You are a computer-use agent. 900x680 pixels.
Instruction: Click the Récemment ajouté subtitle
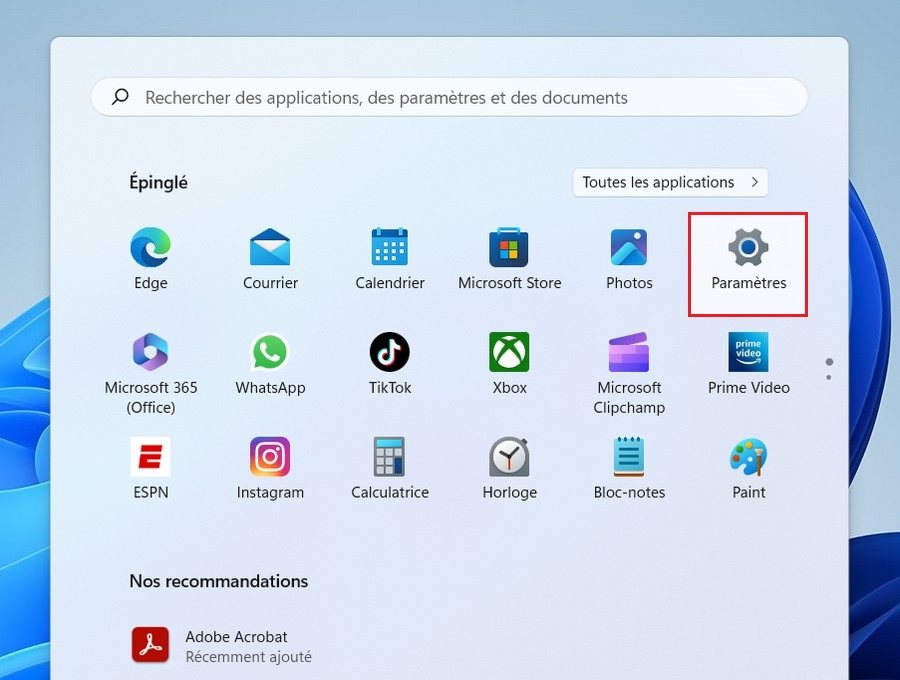249,656
